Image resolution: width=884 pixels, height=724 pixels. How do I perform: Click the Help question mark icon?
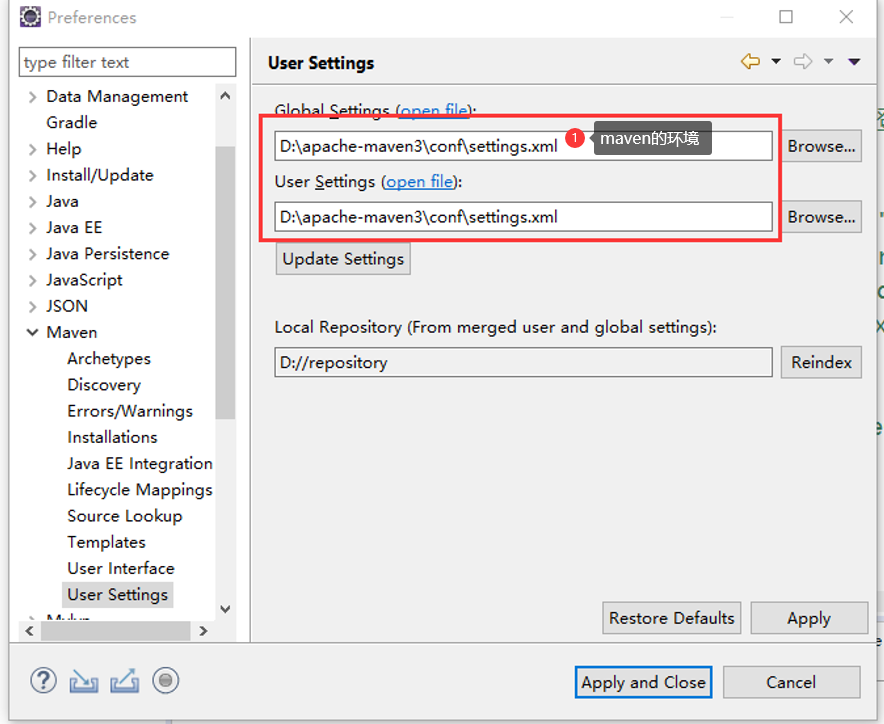tap(43, 681)
